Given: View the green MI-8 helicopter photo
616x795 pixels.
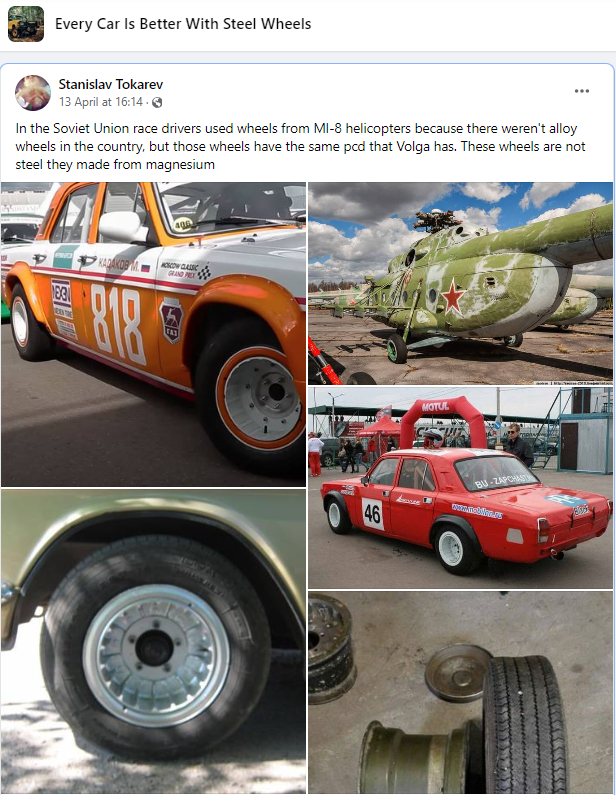Looking at the screenshot, I should point(460,283).
